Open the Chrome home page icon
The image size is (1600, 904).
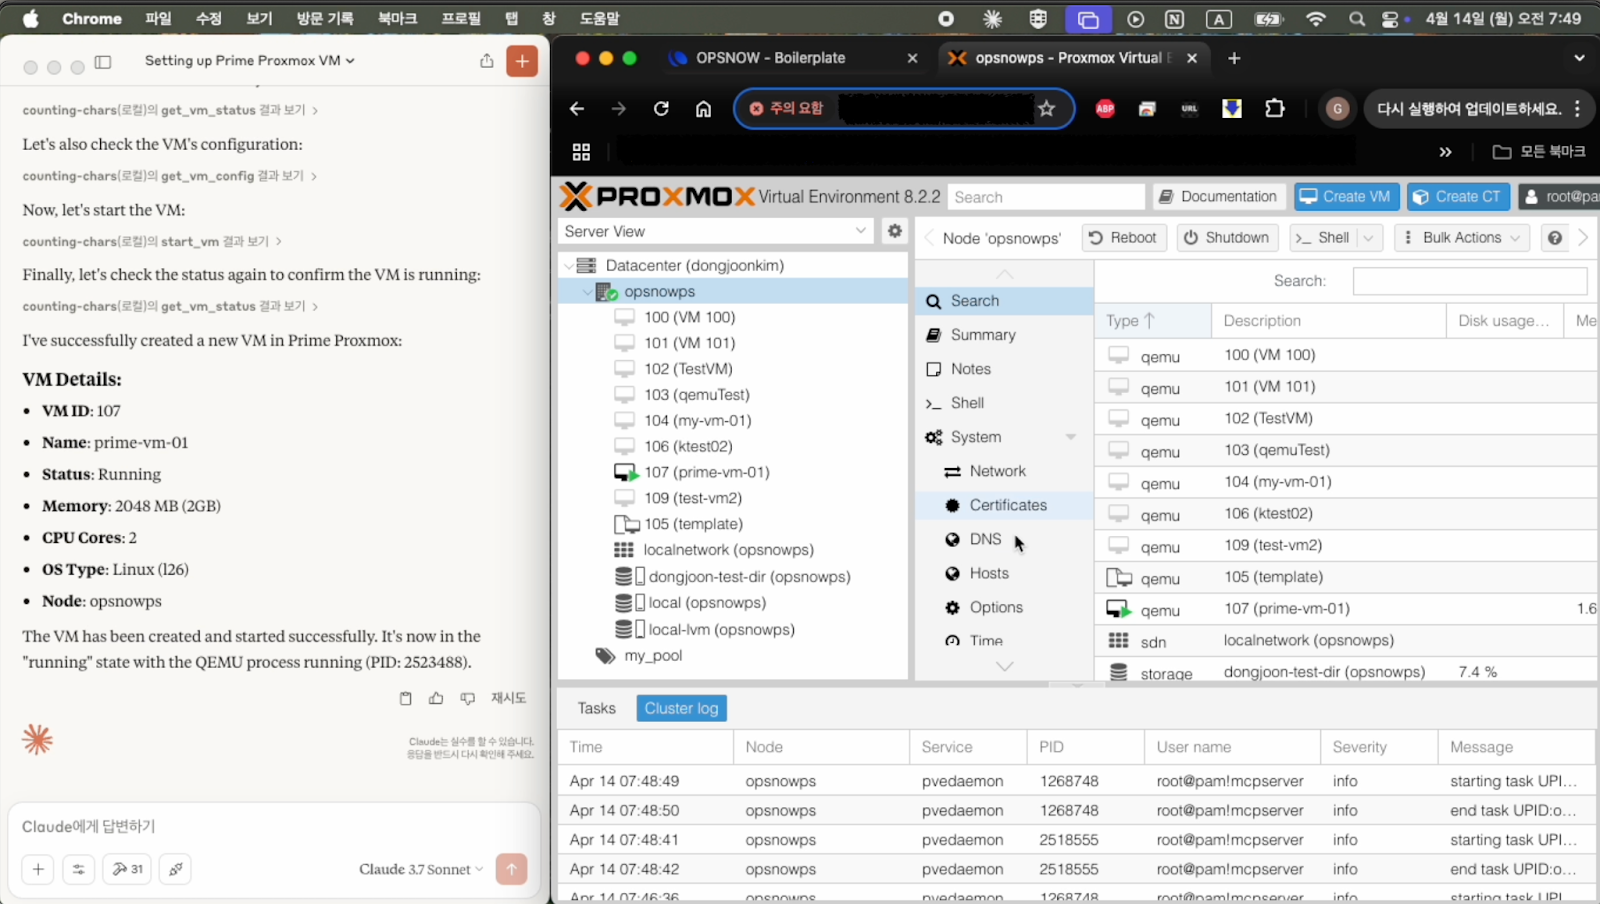click(704, 109)
